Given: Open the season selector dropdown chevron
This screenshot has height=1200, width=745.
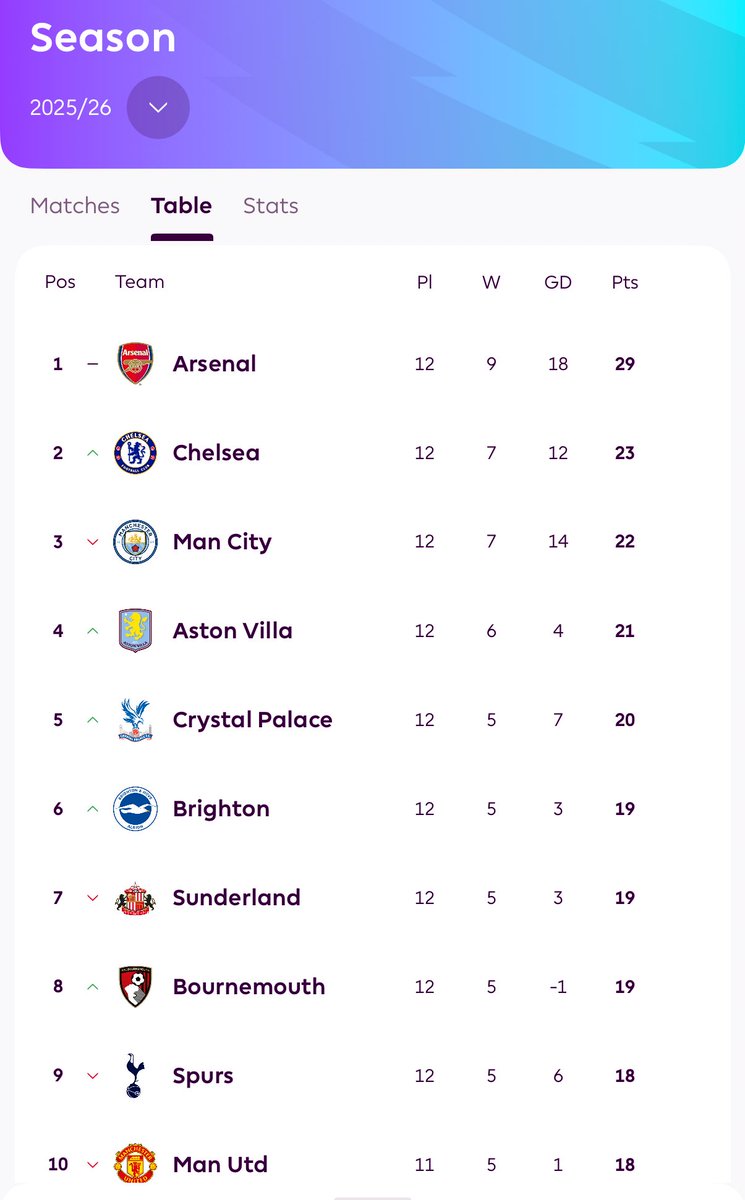Looking at the screenshot, I should coord(158,107).
